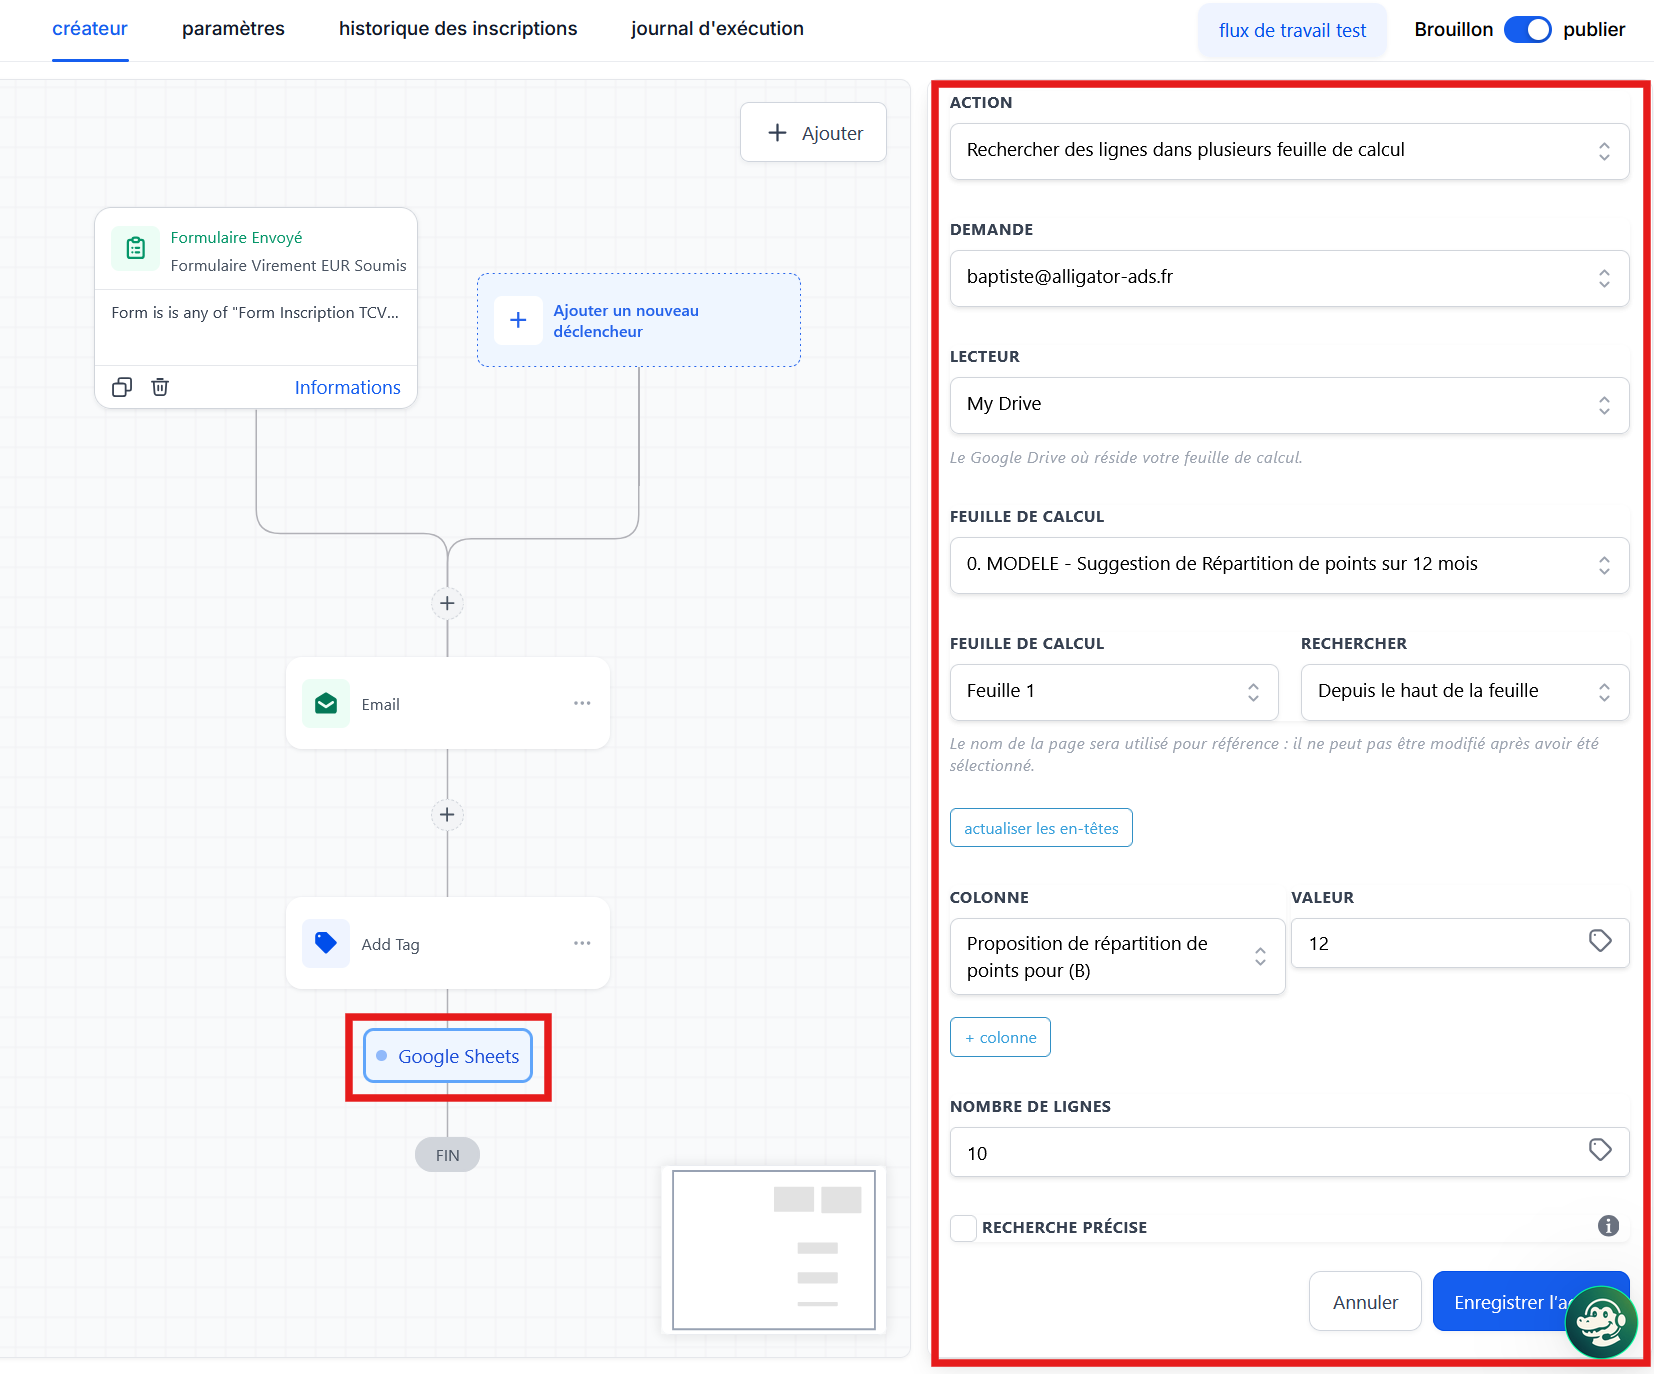
Task: Open the 0. MODELE spreadsheet dropdown
Action: tap(1289, 565)
